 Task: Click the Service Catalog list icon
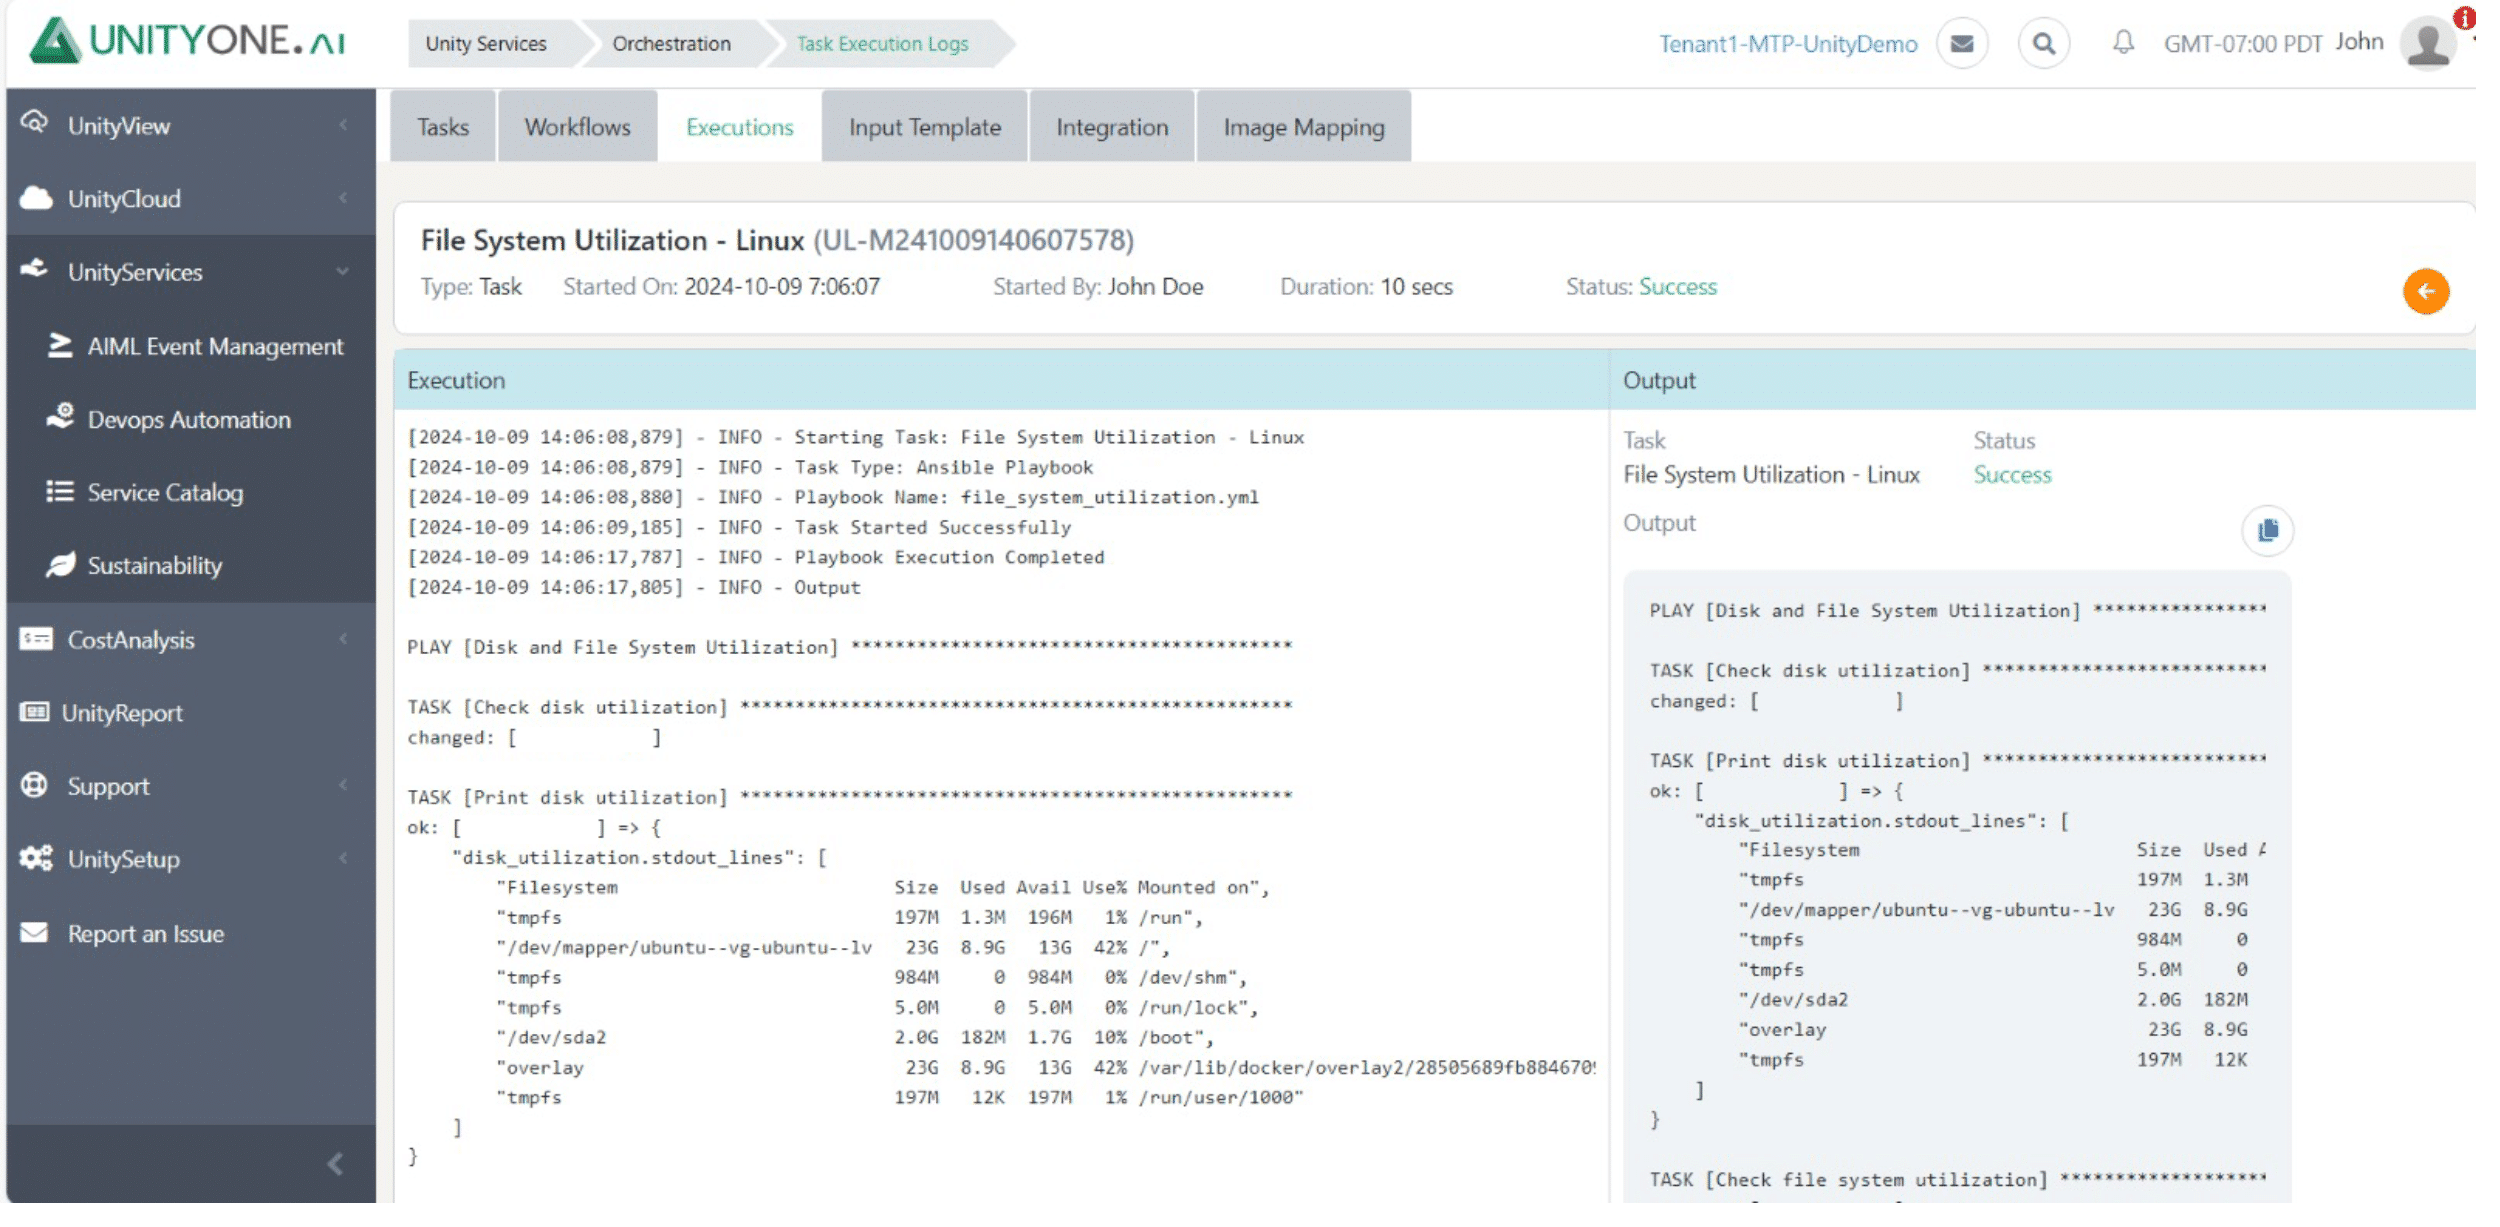coord(60,491)
